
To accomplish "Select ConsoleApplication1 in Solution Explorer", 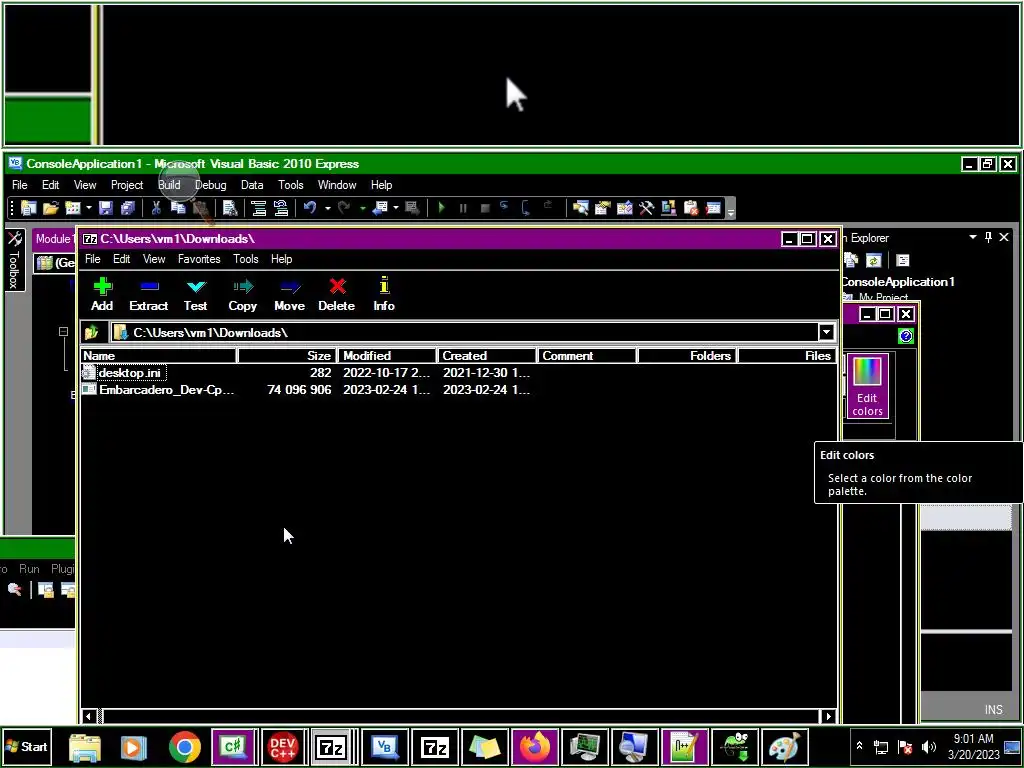I will click(898, 282).
